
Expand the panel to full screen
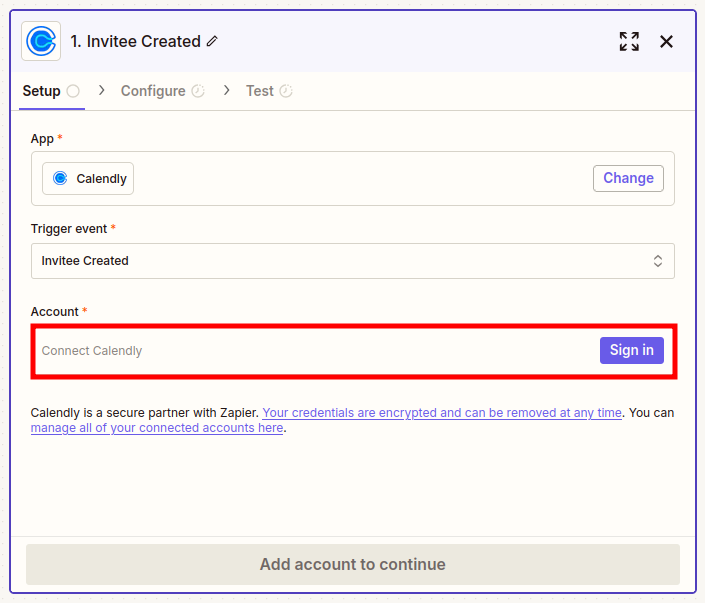pyautogui.click(x=629, y=41)
